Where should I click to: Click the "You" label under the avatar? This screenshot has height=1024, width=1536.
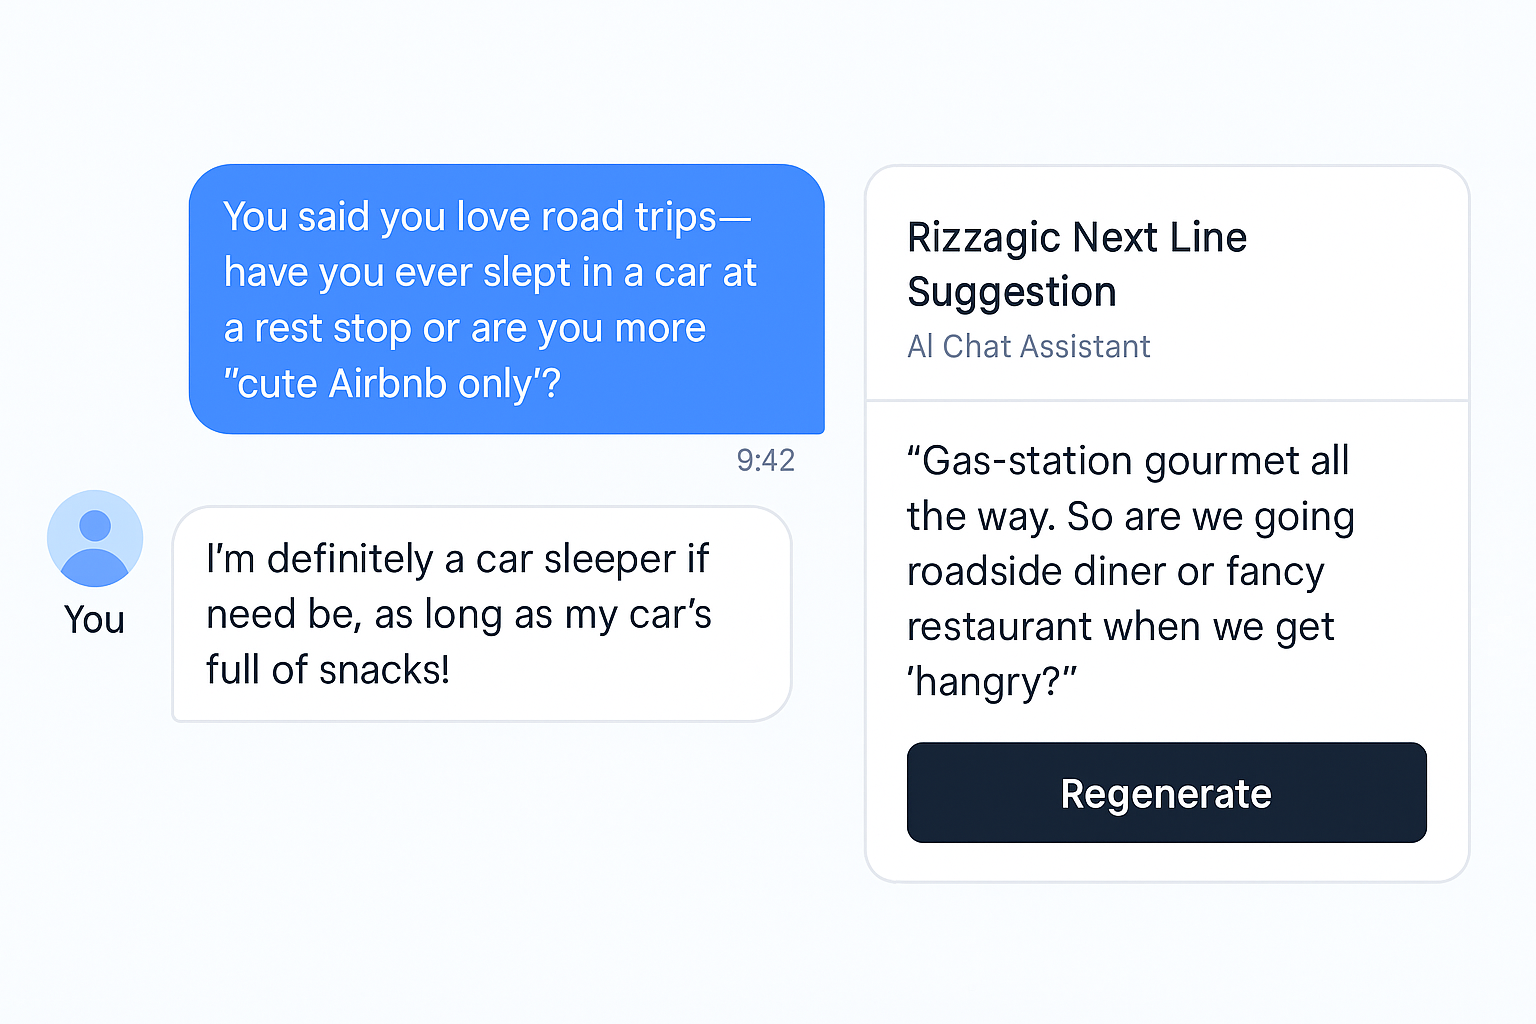coord(95,620)
